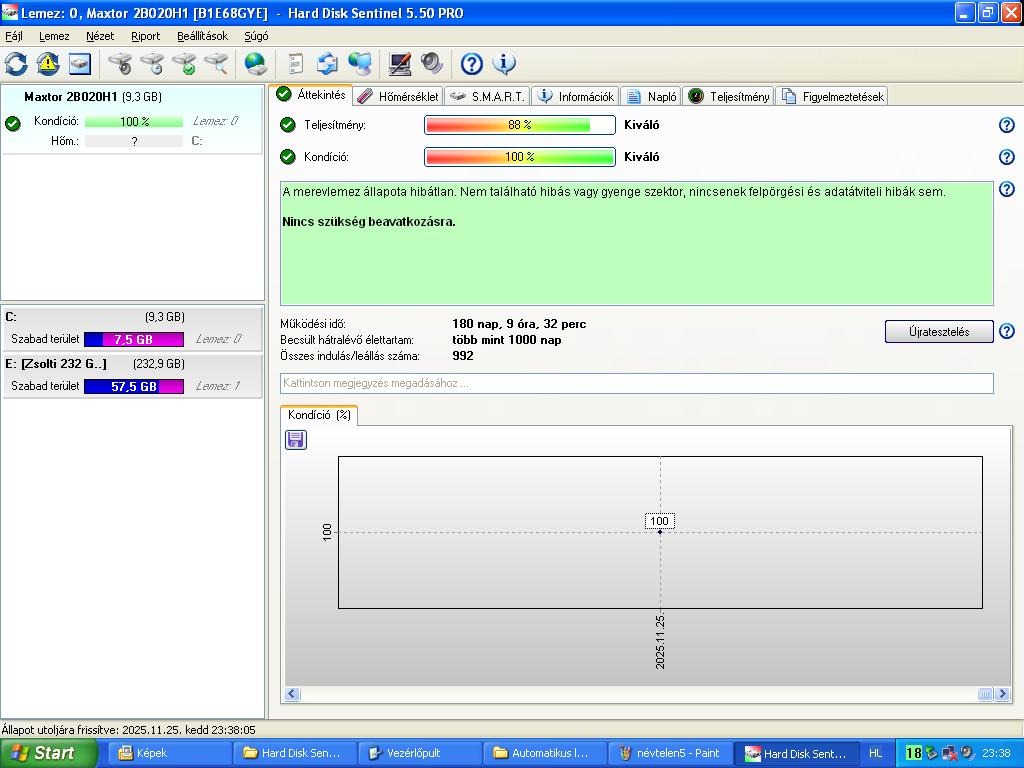
Task: Click green check icon beside Maxtor Kondíció
Action: [x=12, y=123]
